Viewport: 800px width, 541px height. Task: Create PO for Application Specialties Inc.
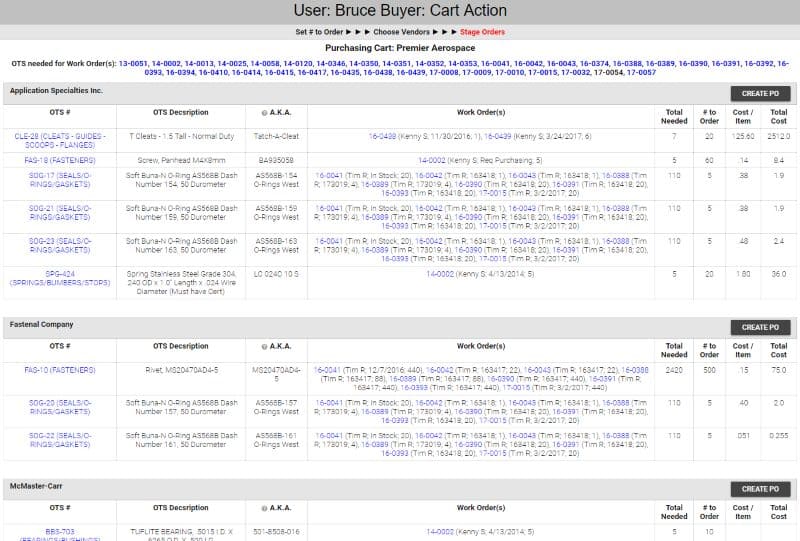pos(760,93)
